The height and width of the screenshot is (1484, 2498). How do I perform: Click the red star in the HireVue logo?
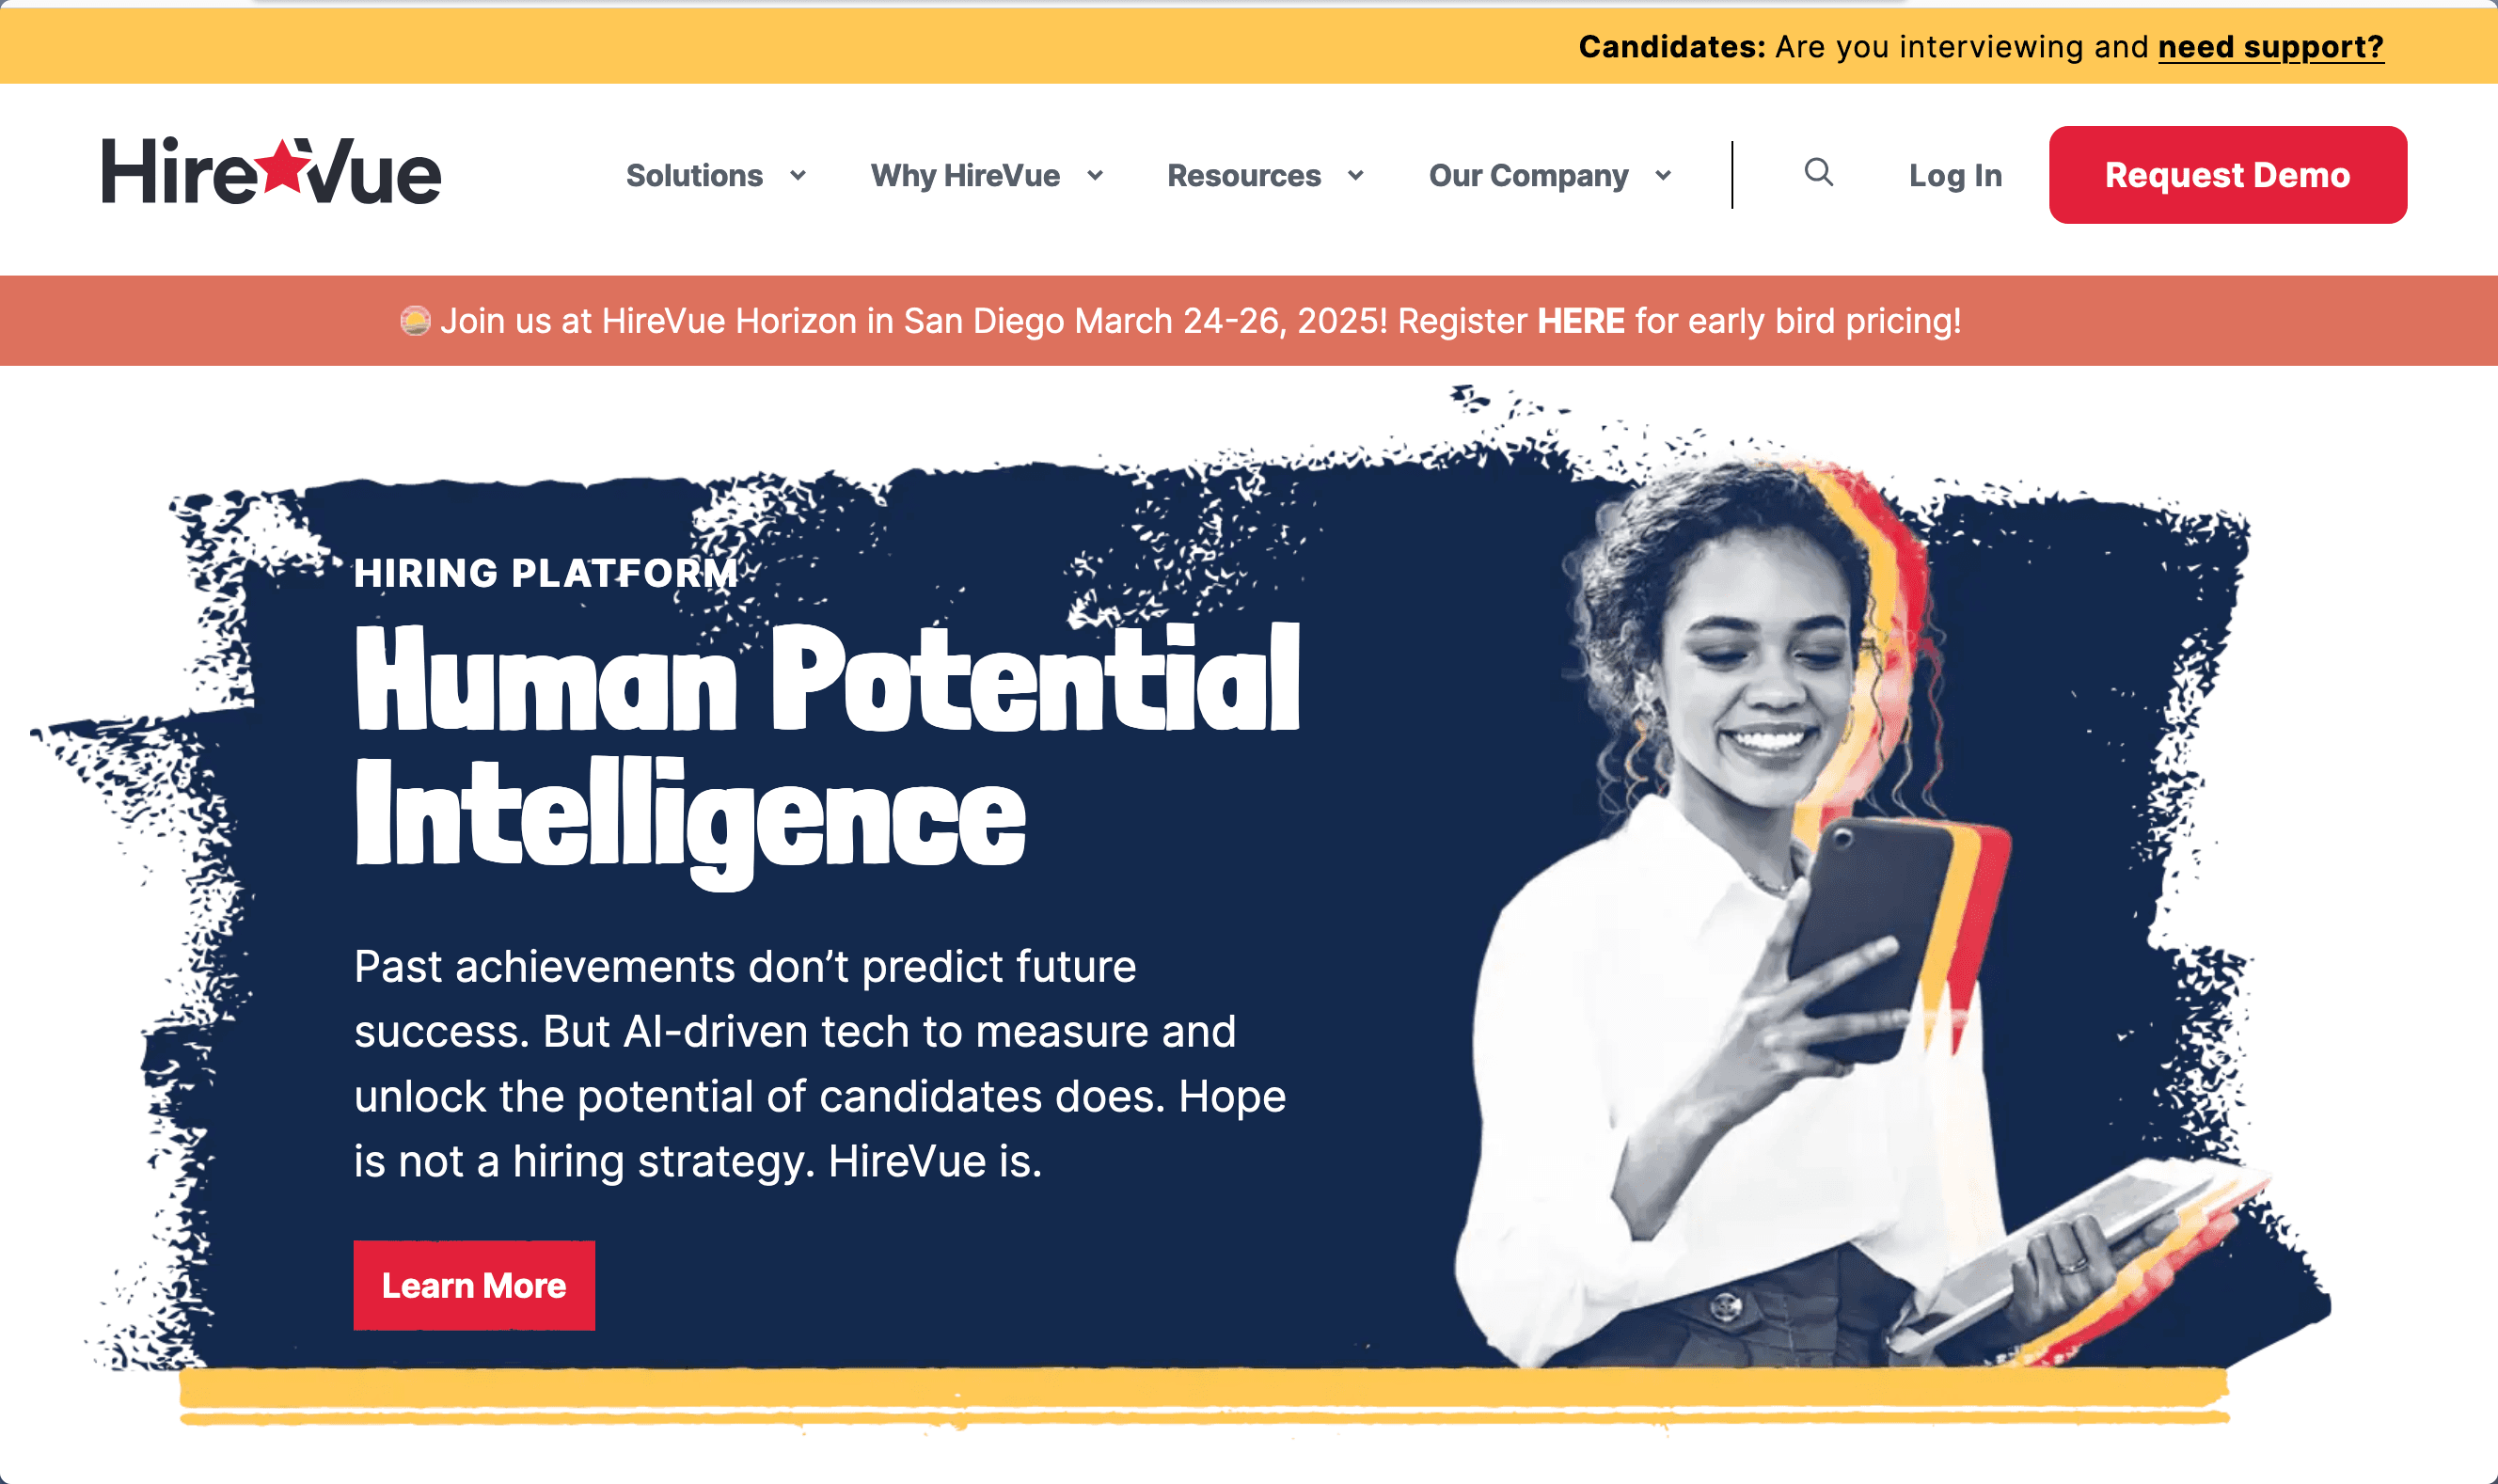click(x=286, y=165)
